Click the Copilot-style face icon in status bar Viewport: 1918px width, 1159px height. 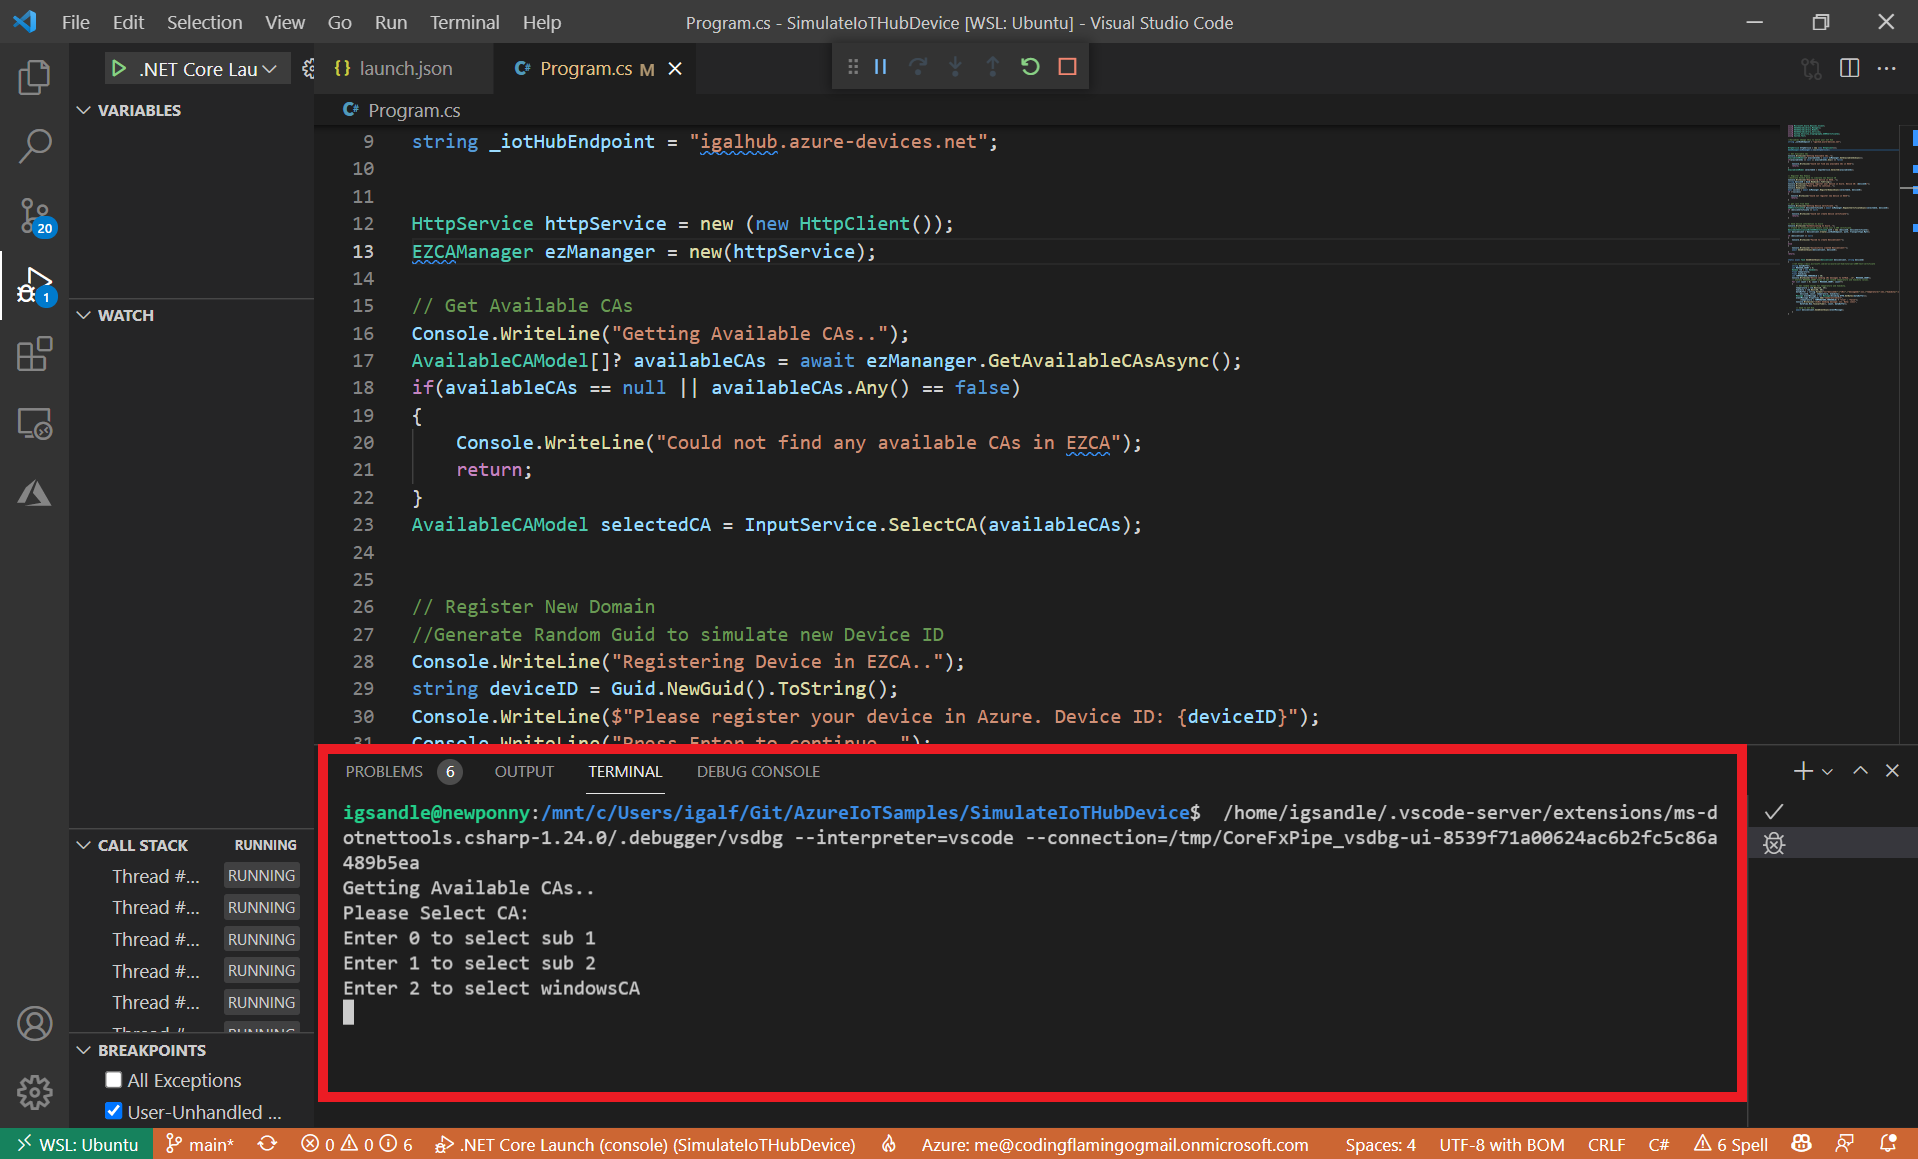pos(1801,1144)
